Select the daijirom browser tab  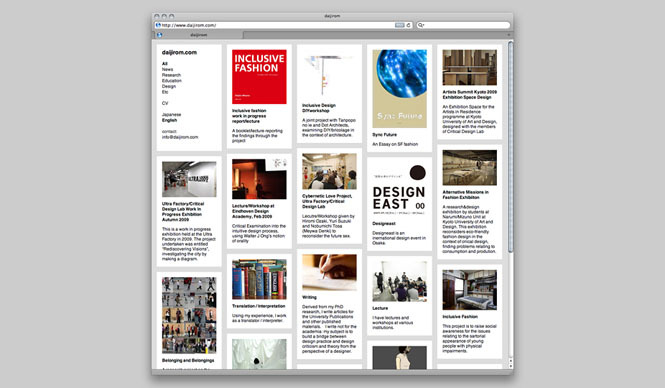pos(198,35)
